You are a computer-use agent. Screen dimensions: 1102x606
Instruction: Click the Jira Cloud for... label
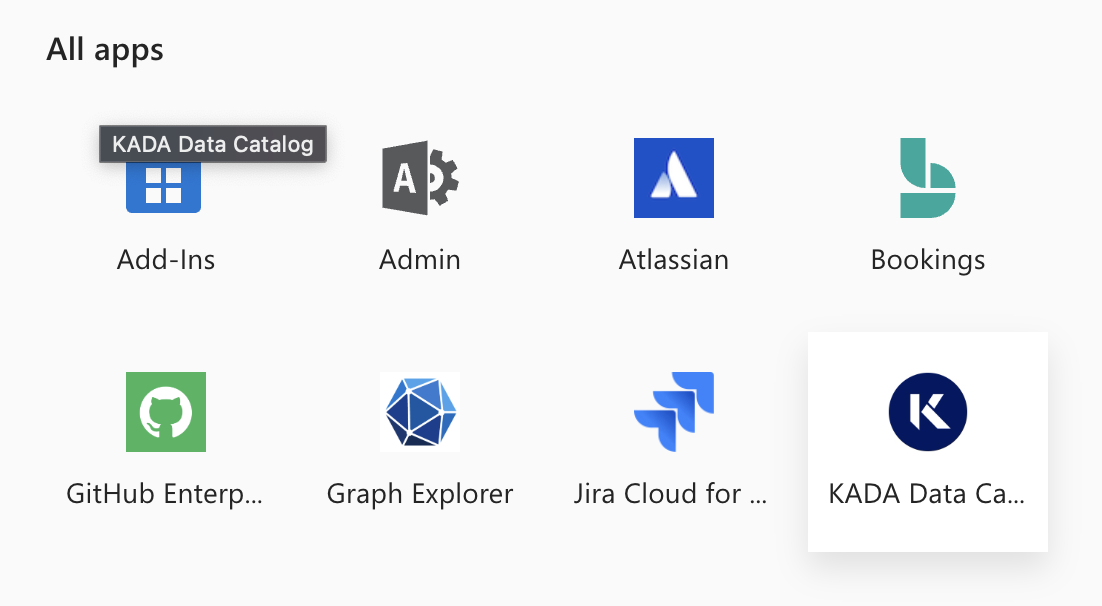671,493
